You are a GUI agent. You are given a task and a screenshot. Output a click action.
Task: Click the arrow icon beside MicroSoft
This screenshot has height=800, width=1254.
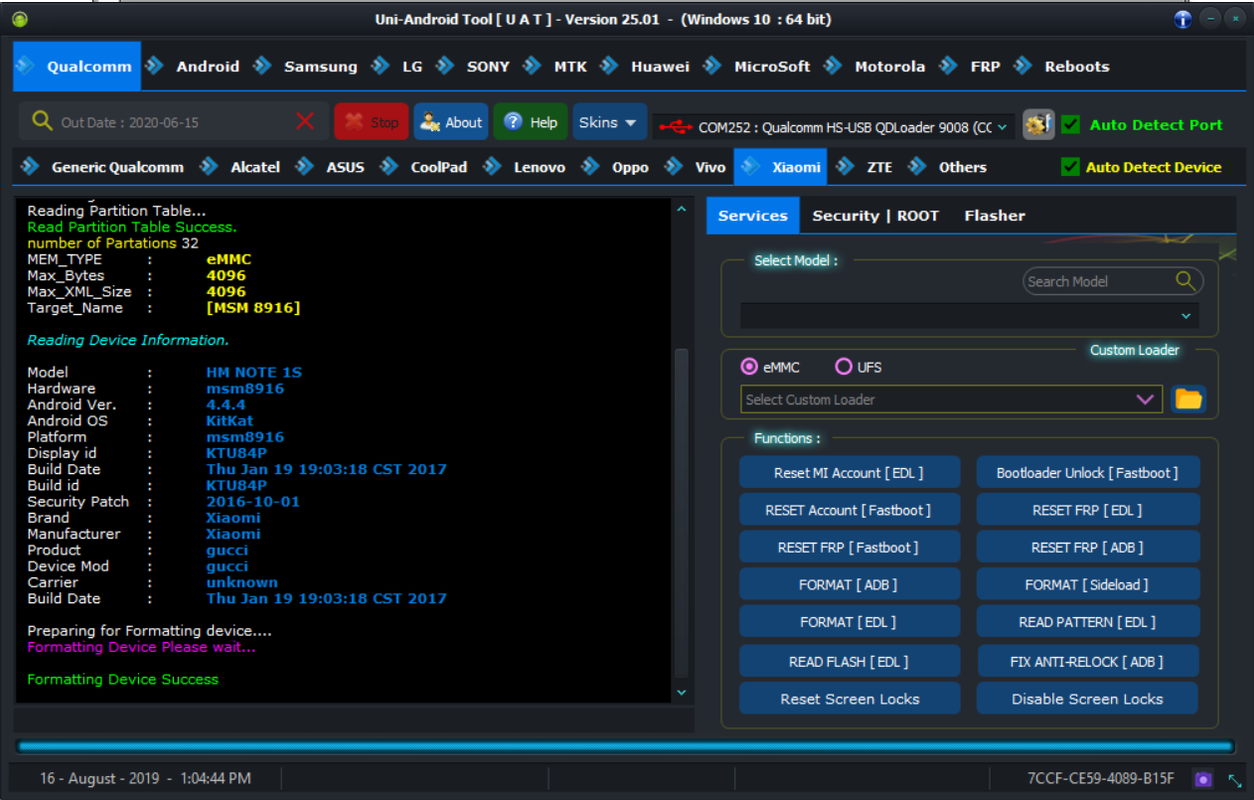713,66
